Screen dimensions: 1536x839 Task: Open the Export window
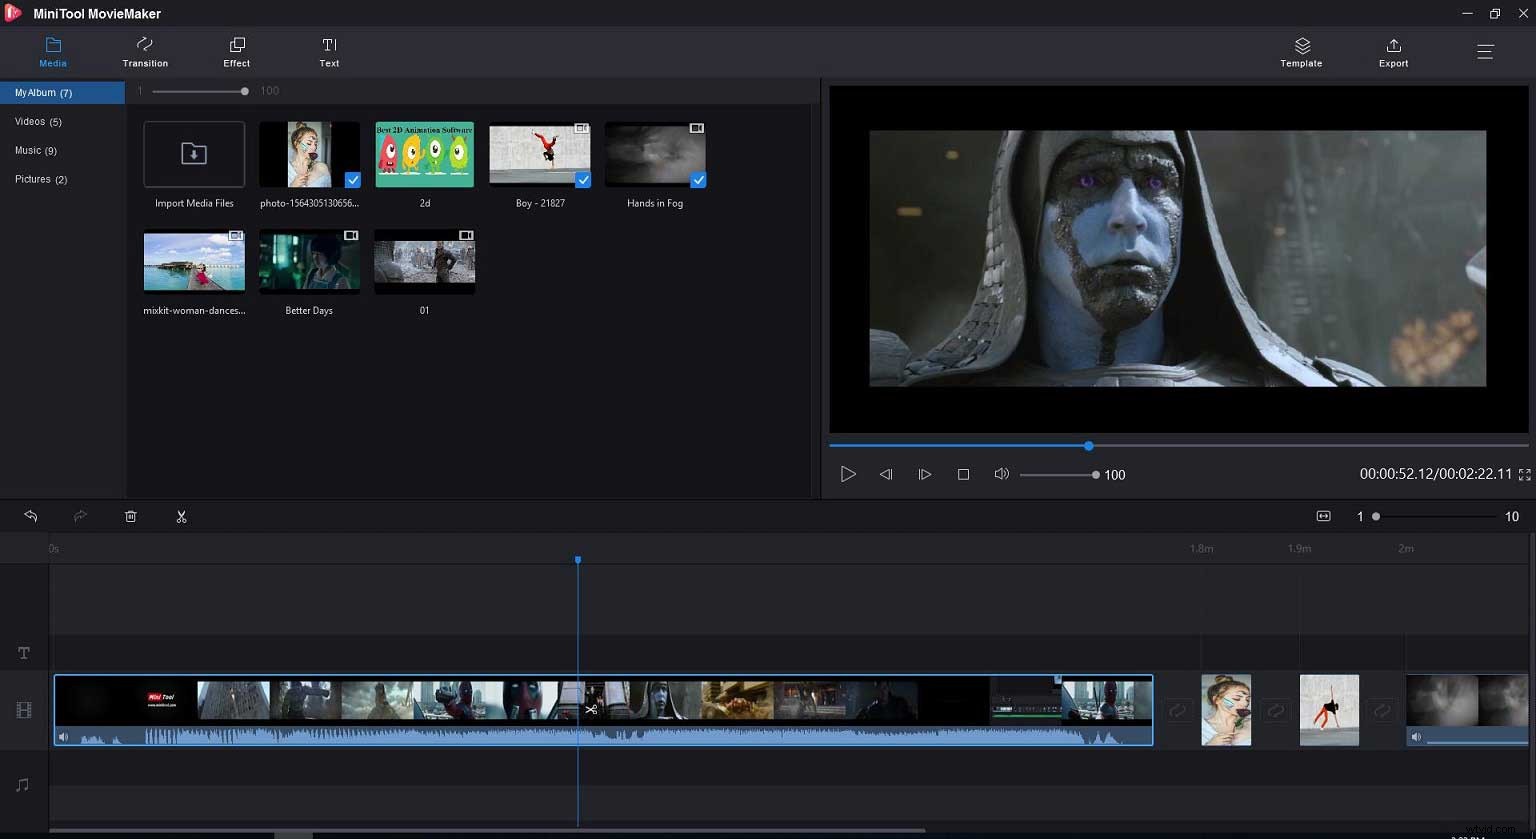(x=1393, y=51)
